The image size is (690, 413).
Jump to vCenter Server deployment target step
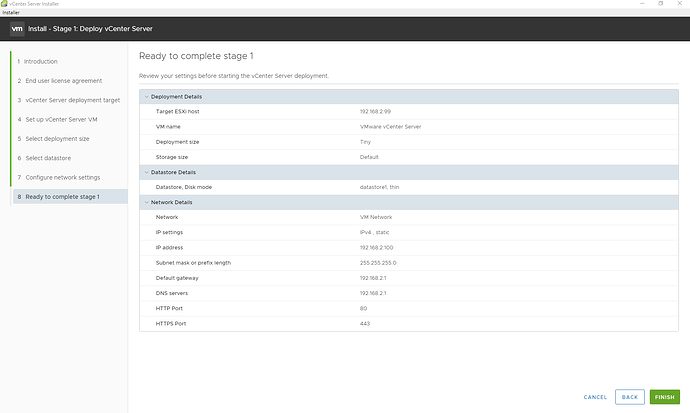coord(68,100)
